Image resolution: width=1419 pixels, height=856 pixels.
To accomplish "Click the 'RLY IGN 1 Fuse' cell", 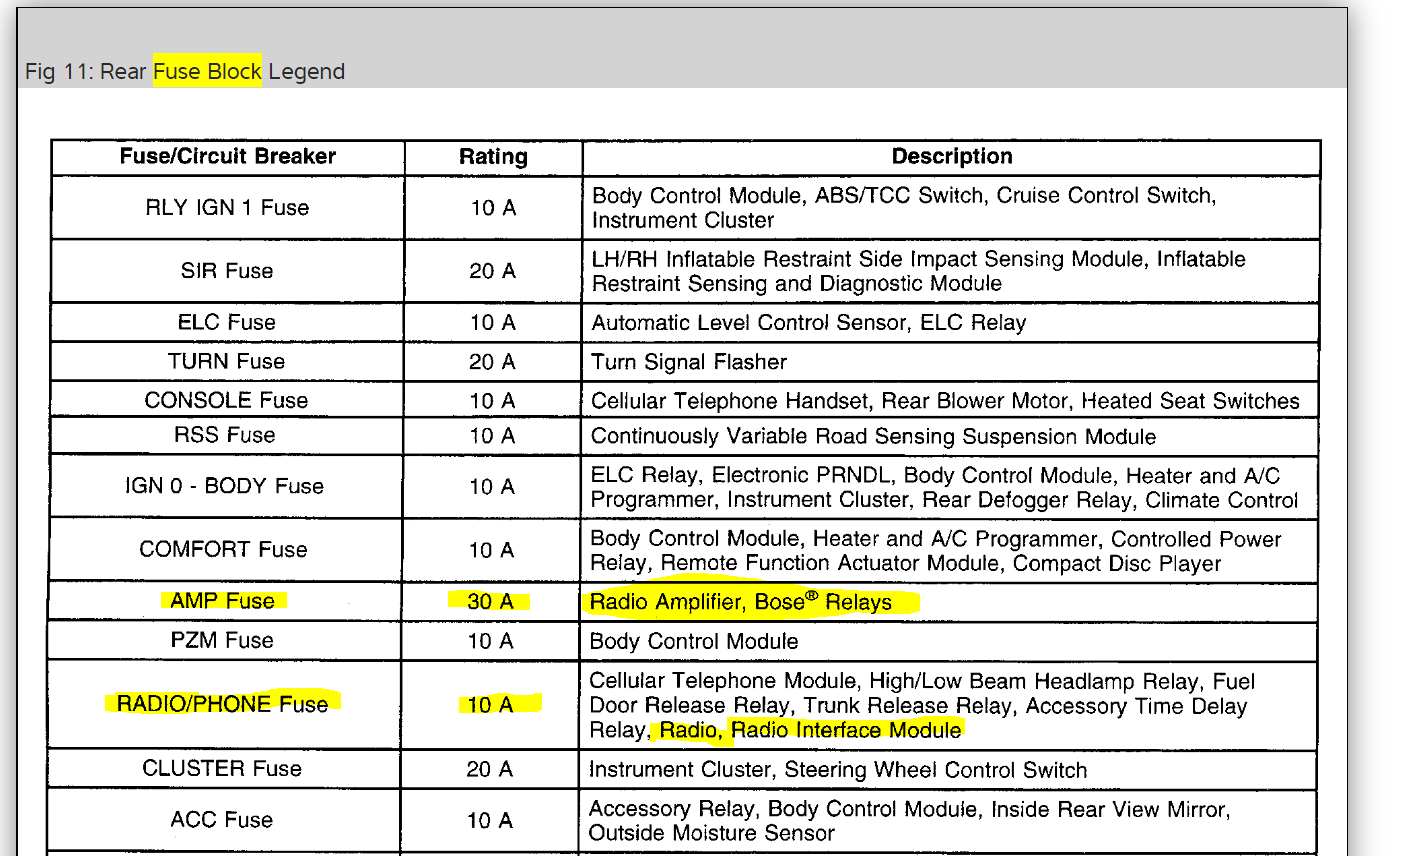I will pos(227,207).
